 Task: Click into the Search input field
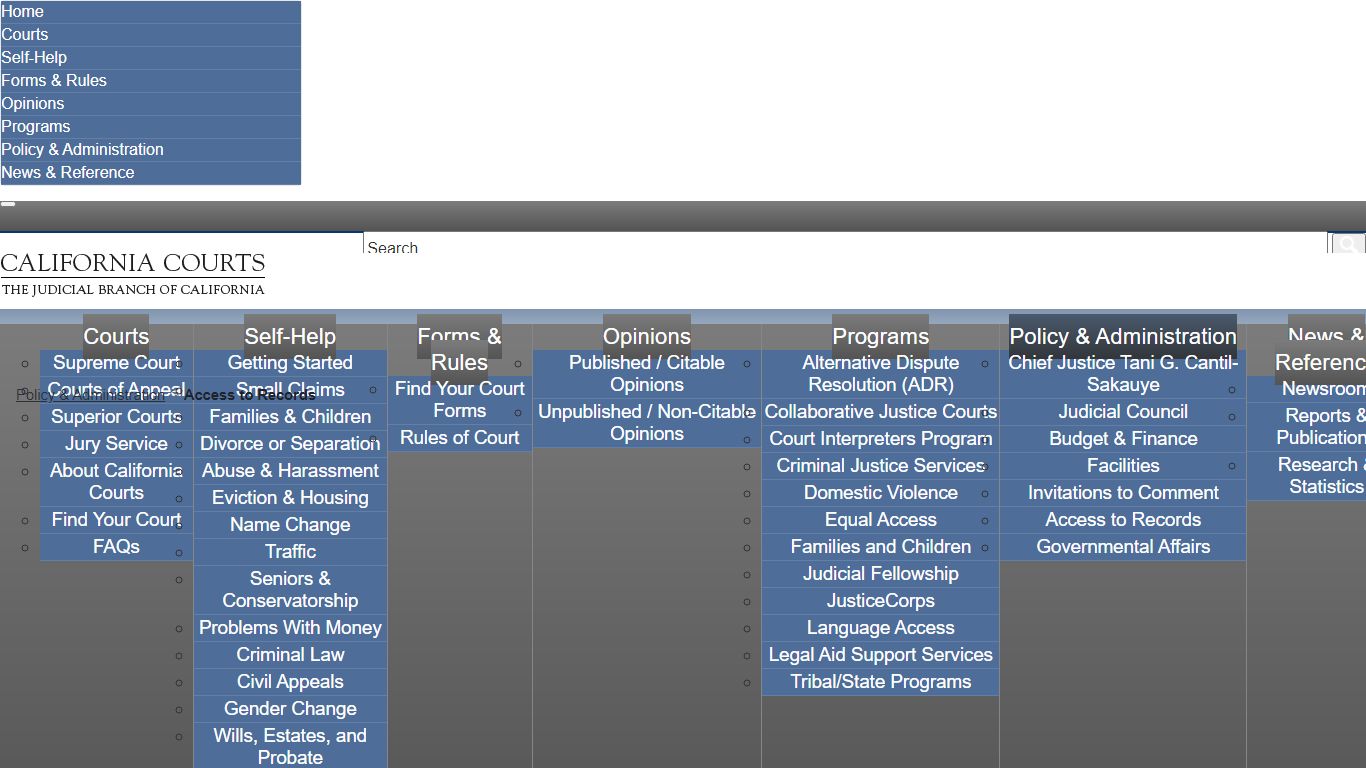(x=845, y=244)
